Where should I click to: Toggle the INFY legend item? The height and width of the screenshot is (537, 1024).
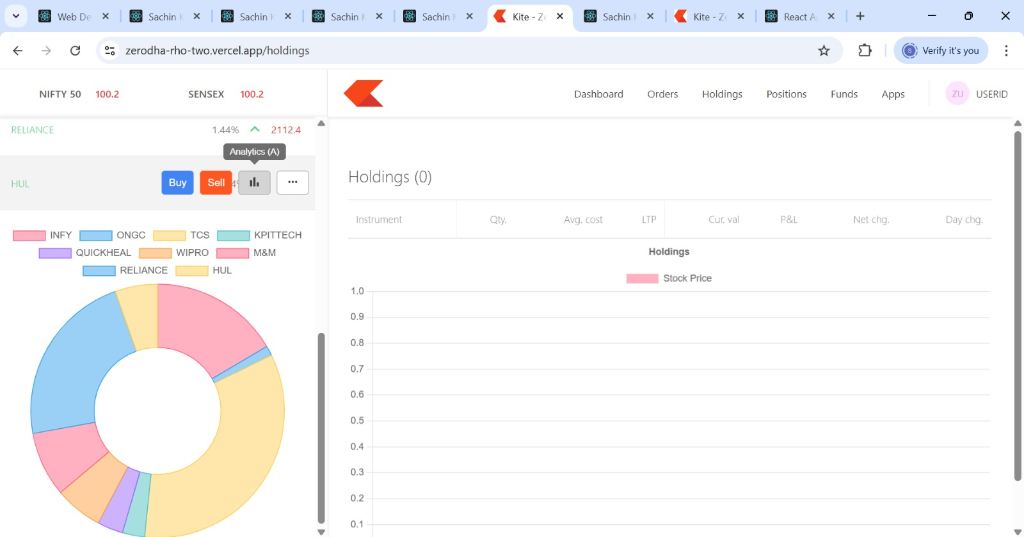(42, 235)
